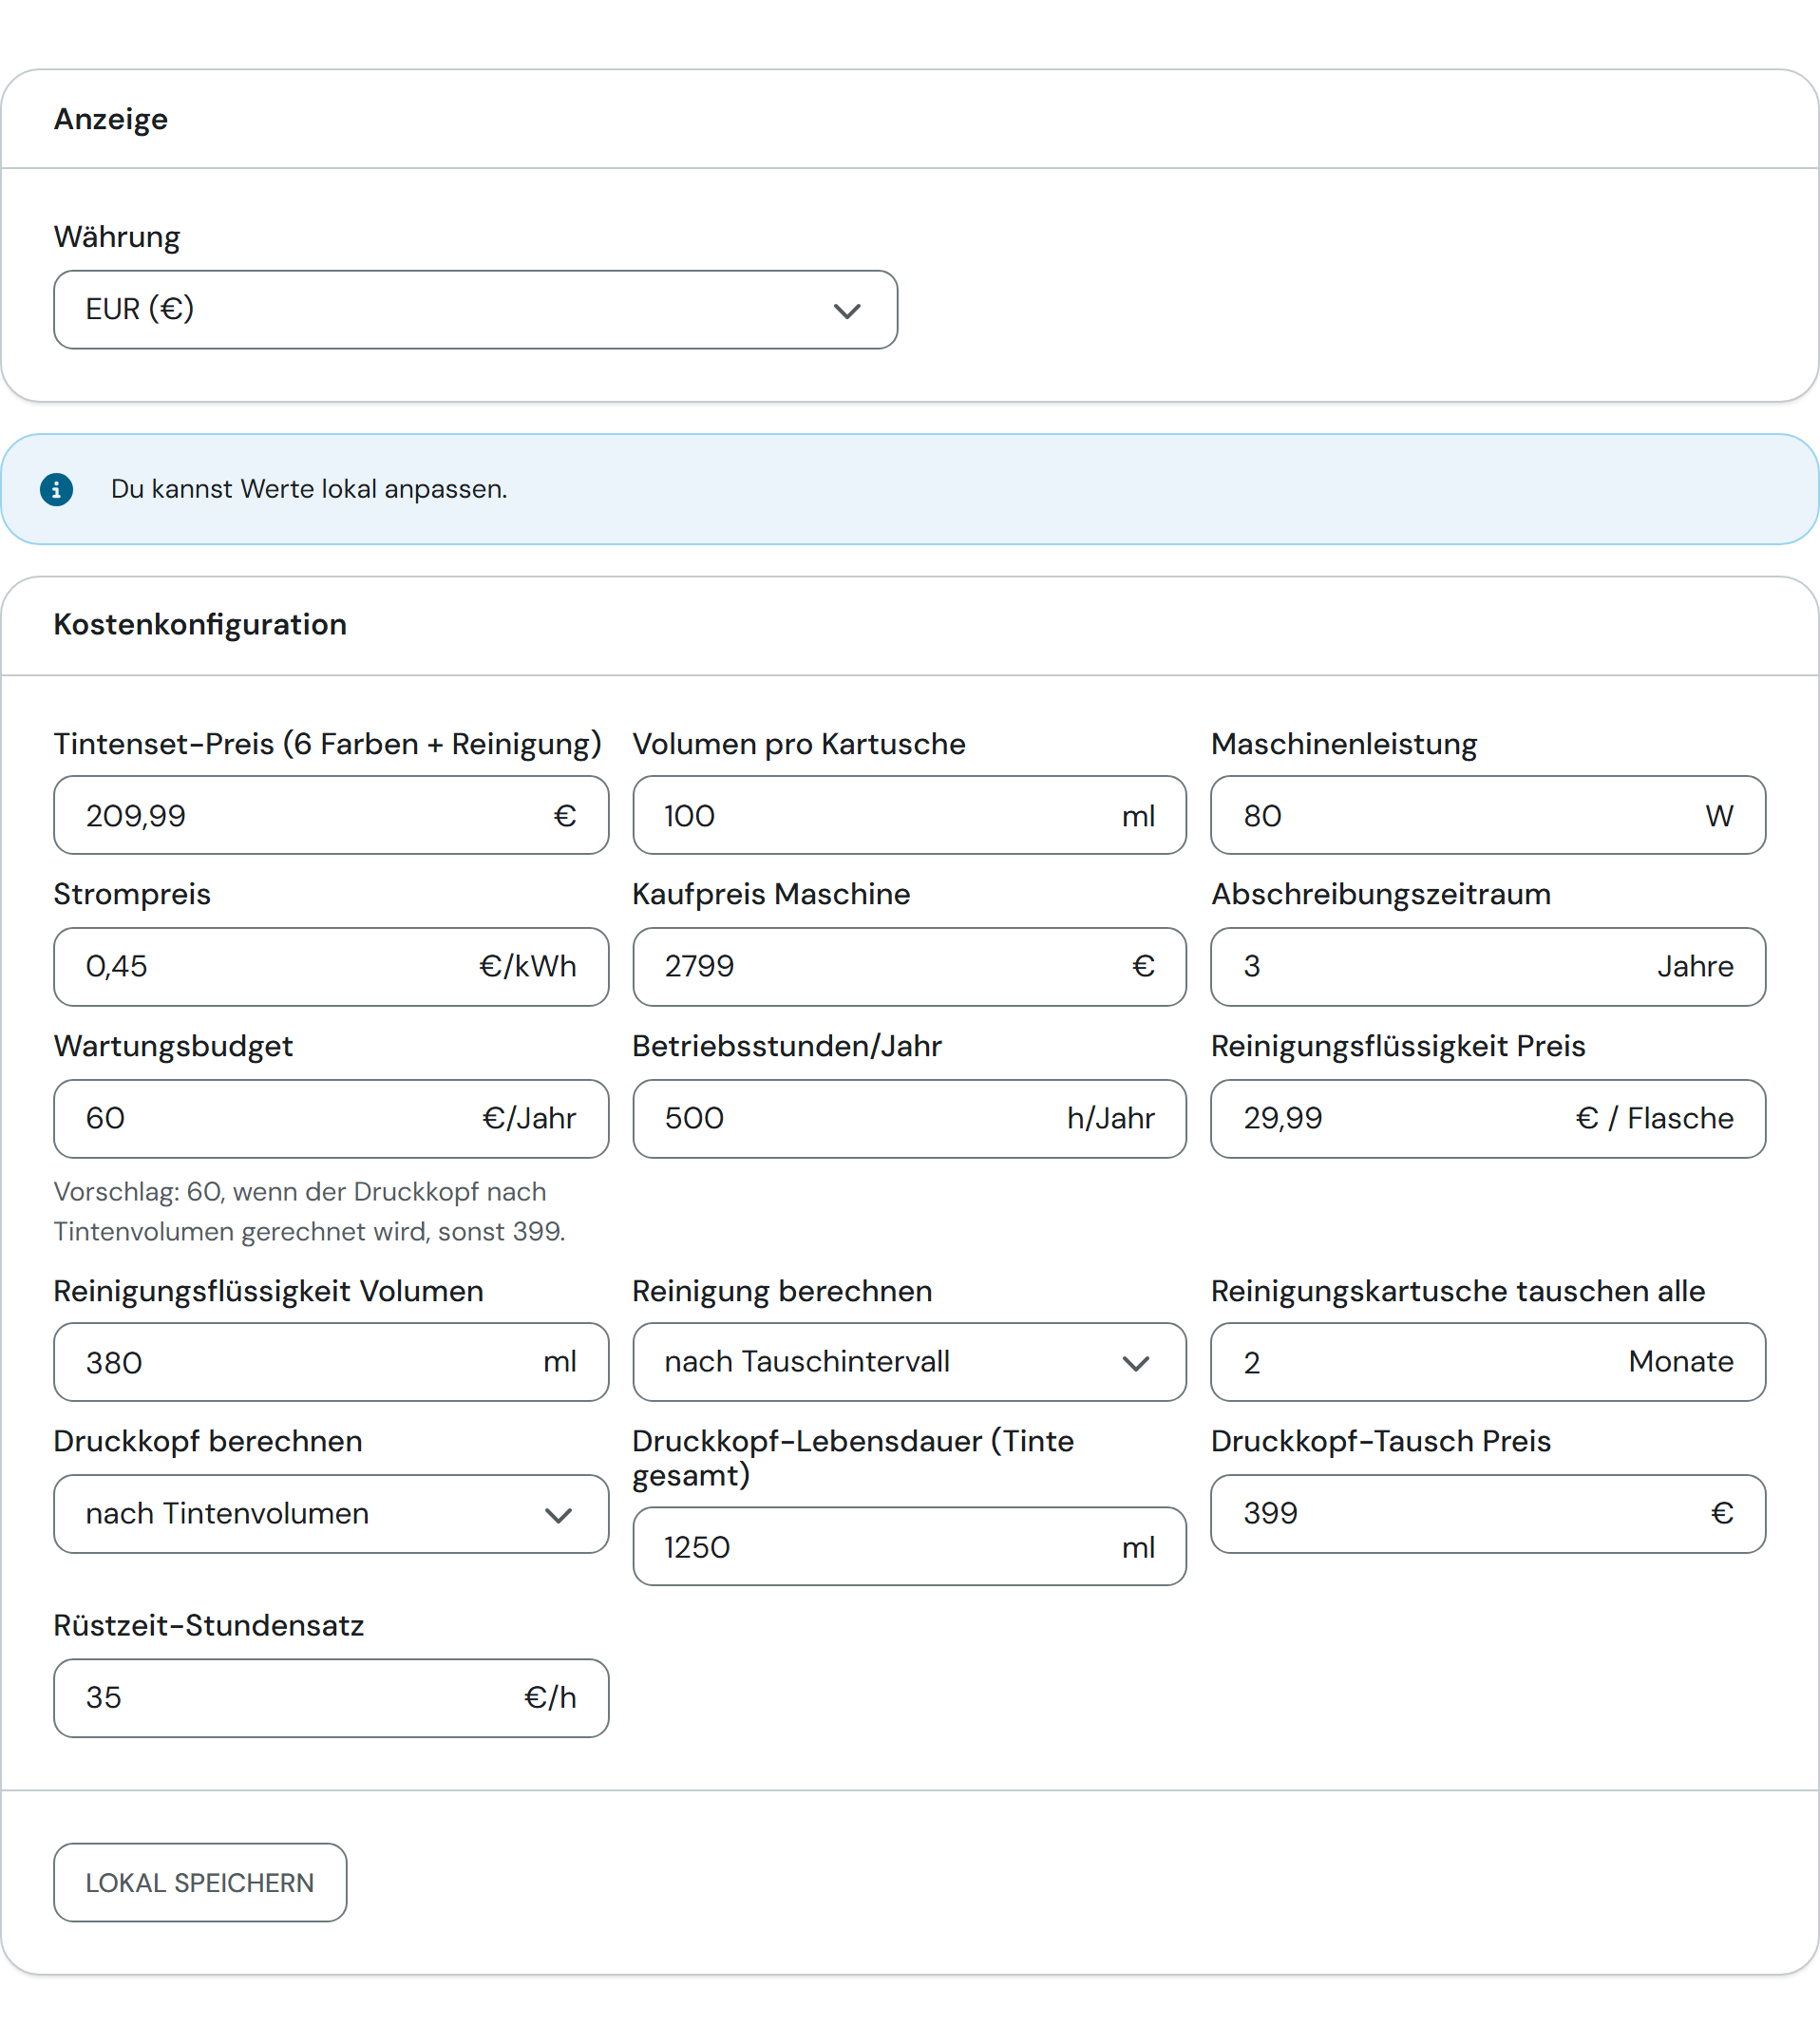Click the 'W' unit in Maschinenleistung
The height and width of the screenshot is (2044, 1820).
pyautogui.click(x=1720, y=816)
